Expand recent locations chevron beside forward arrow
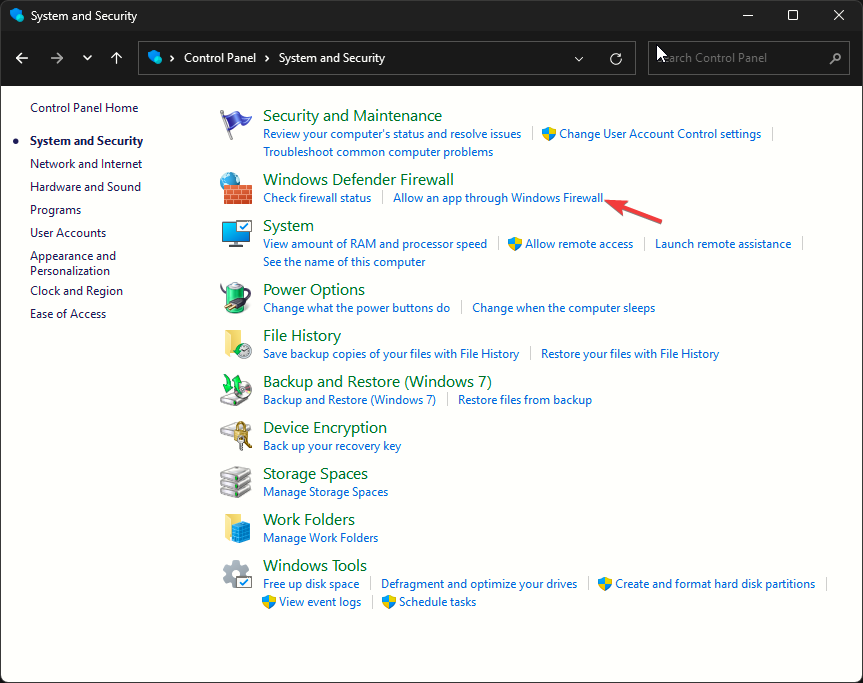Screen dimensions: 863x683 87,58
